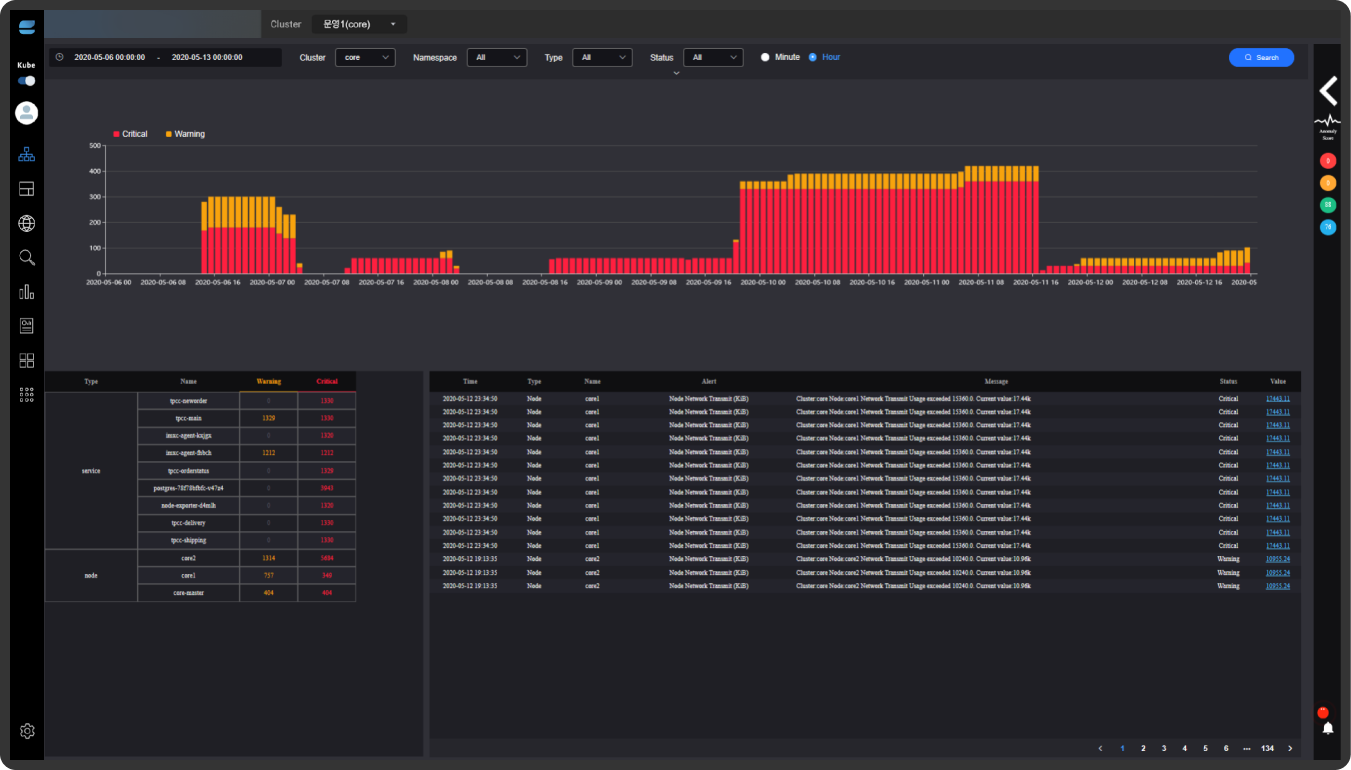The height and width of the screenshot is (770, 1351).
Task: Select the Hour radio button
Action: [x=813, y=57]
